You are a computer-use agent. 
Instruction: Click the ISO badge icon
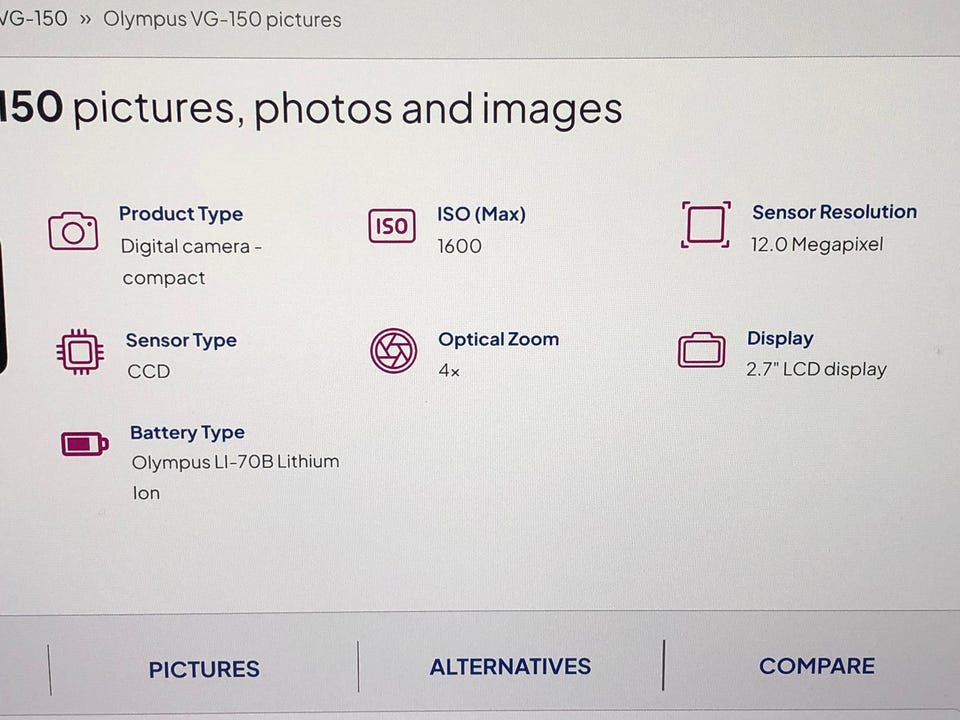(x=392, y=226)
